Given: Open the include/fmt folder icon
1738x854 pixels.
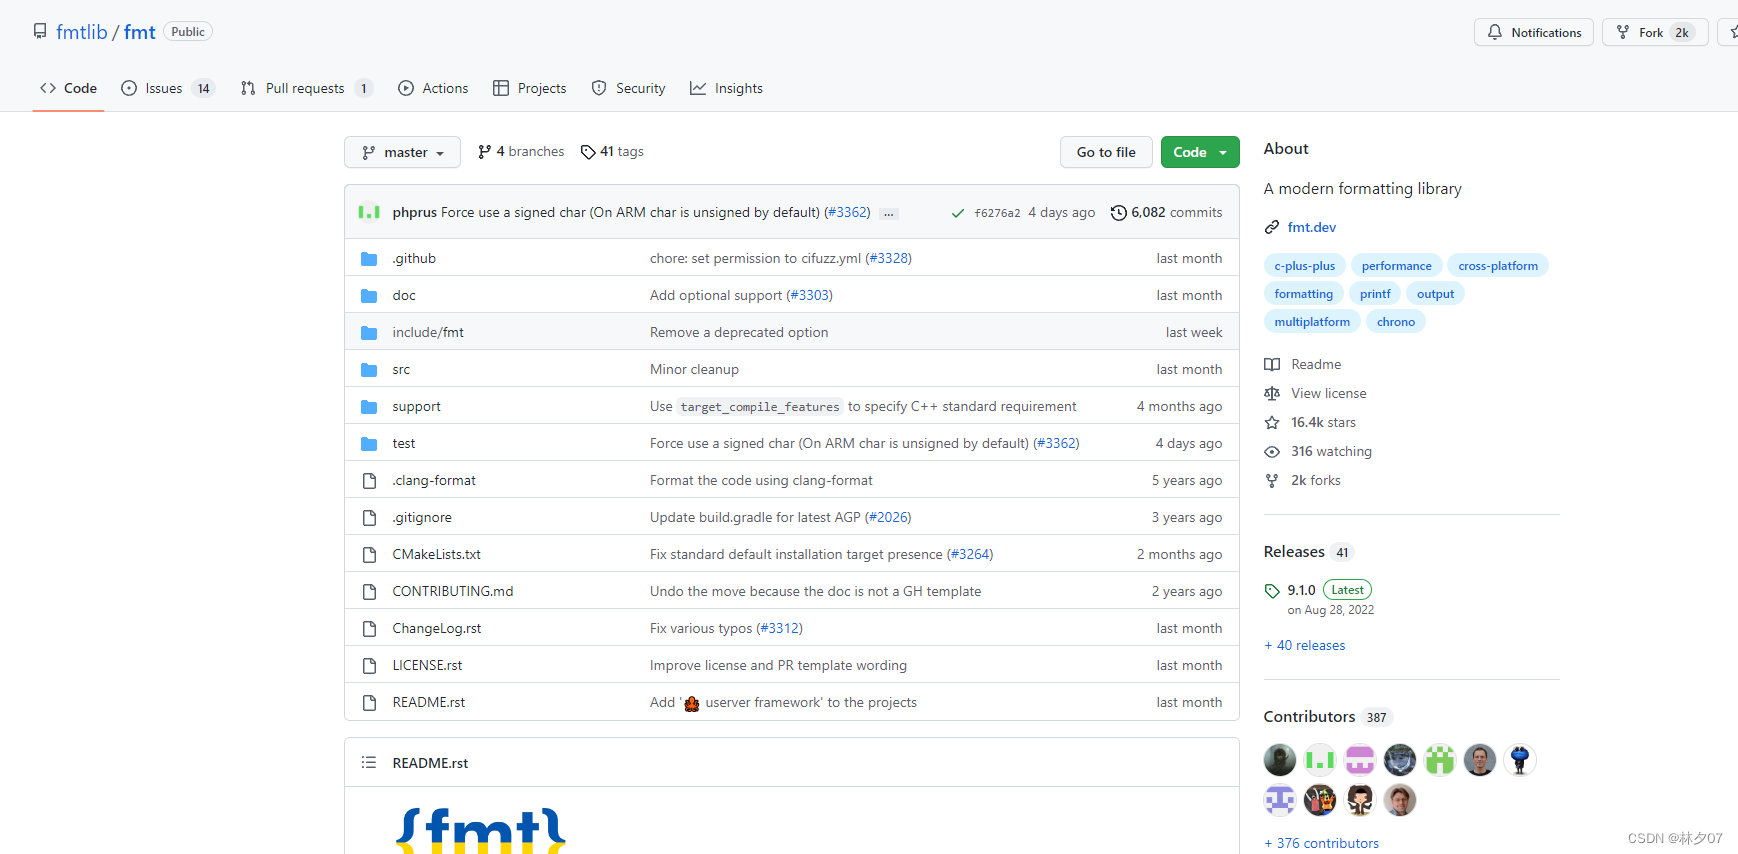Looking at the screenshot, I should click(369, 332).
